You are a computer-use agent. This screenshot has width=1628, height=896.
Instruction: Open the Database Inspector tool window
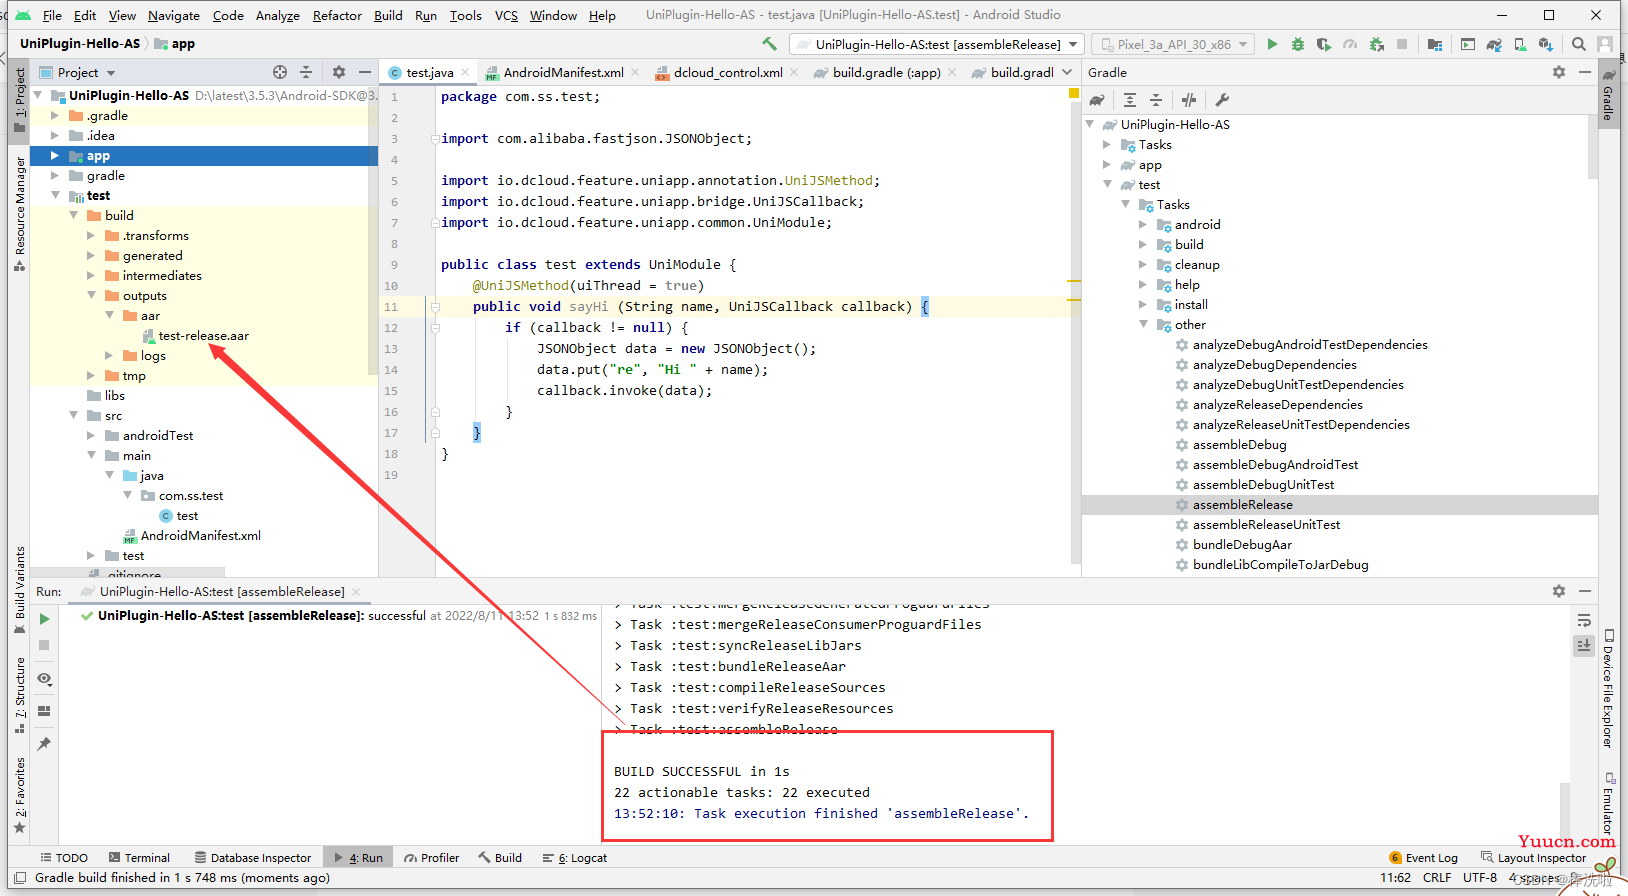tap(253, 858)
